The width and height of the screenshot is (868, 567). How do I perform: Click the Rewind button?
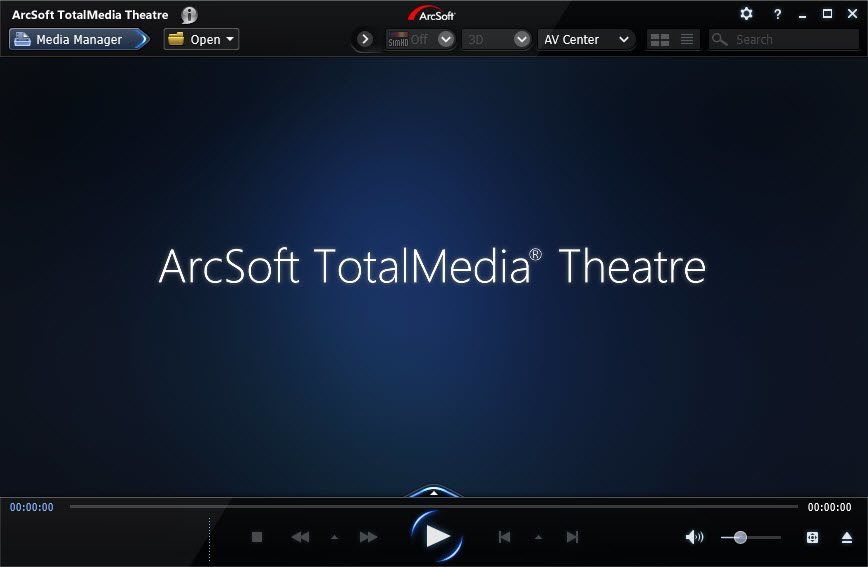click(x=300, y=537)
